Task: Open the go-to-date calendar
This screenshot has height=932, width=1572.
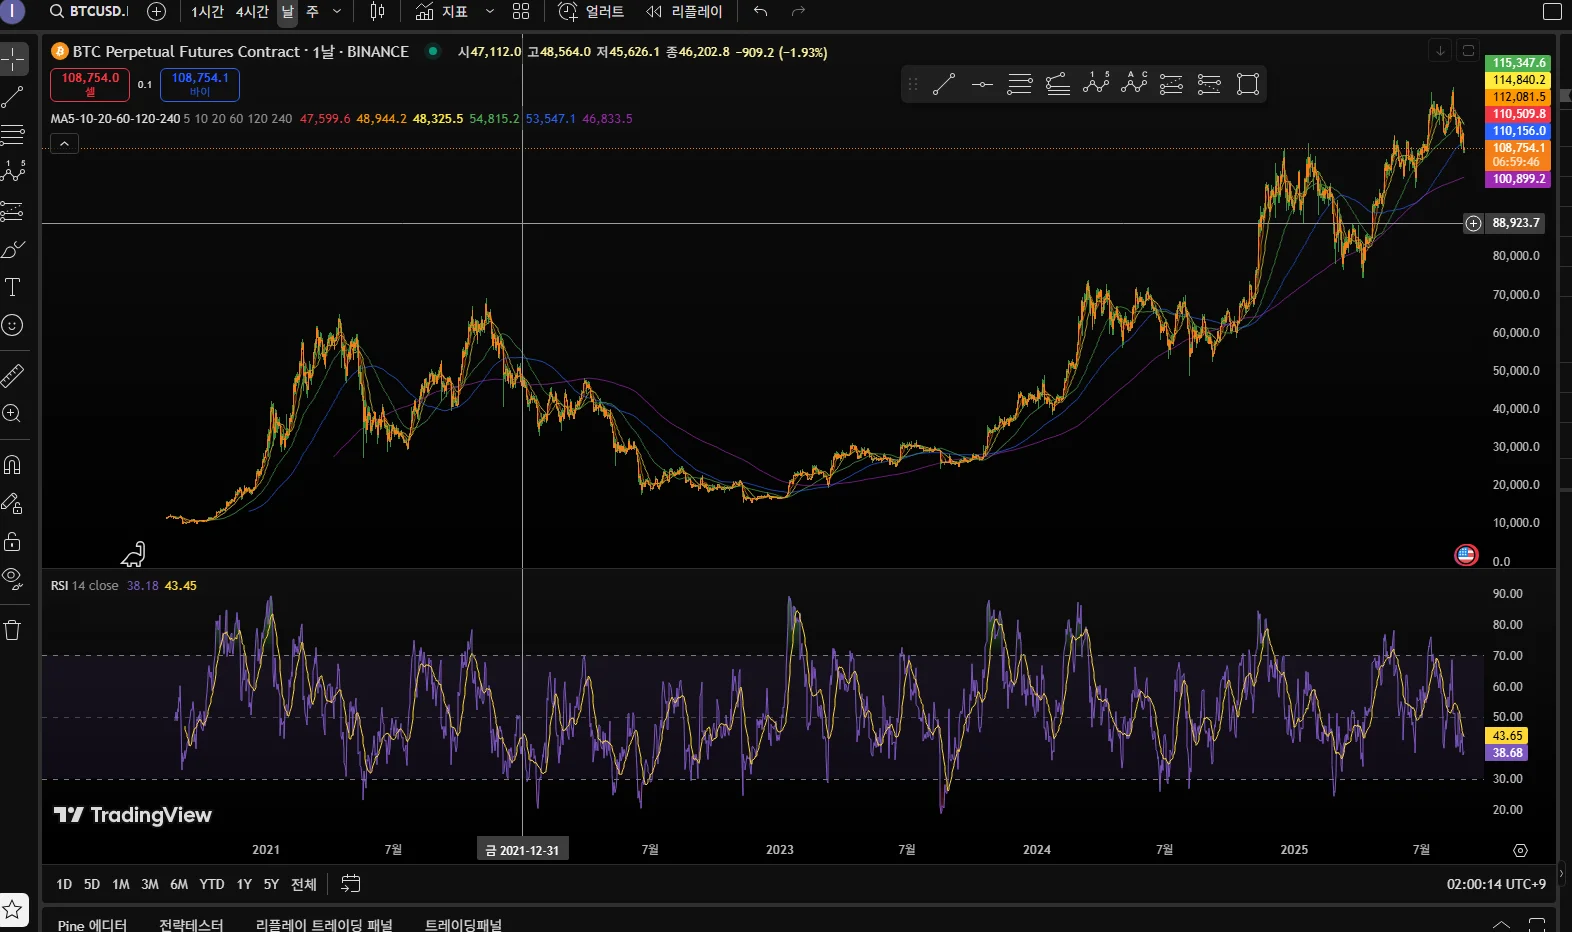Action: (x=351, y=884)
